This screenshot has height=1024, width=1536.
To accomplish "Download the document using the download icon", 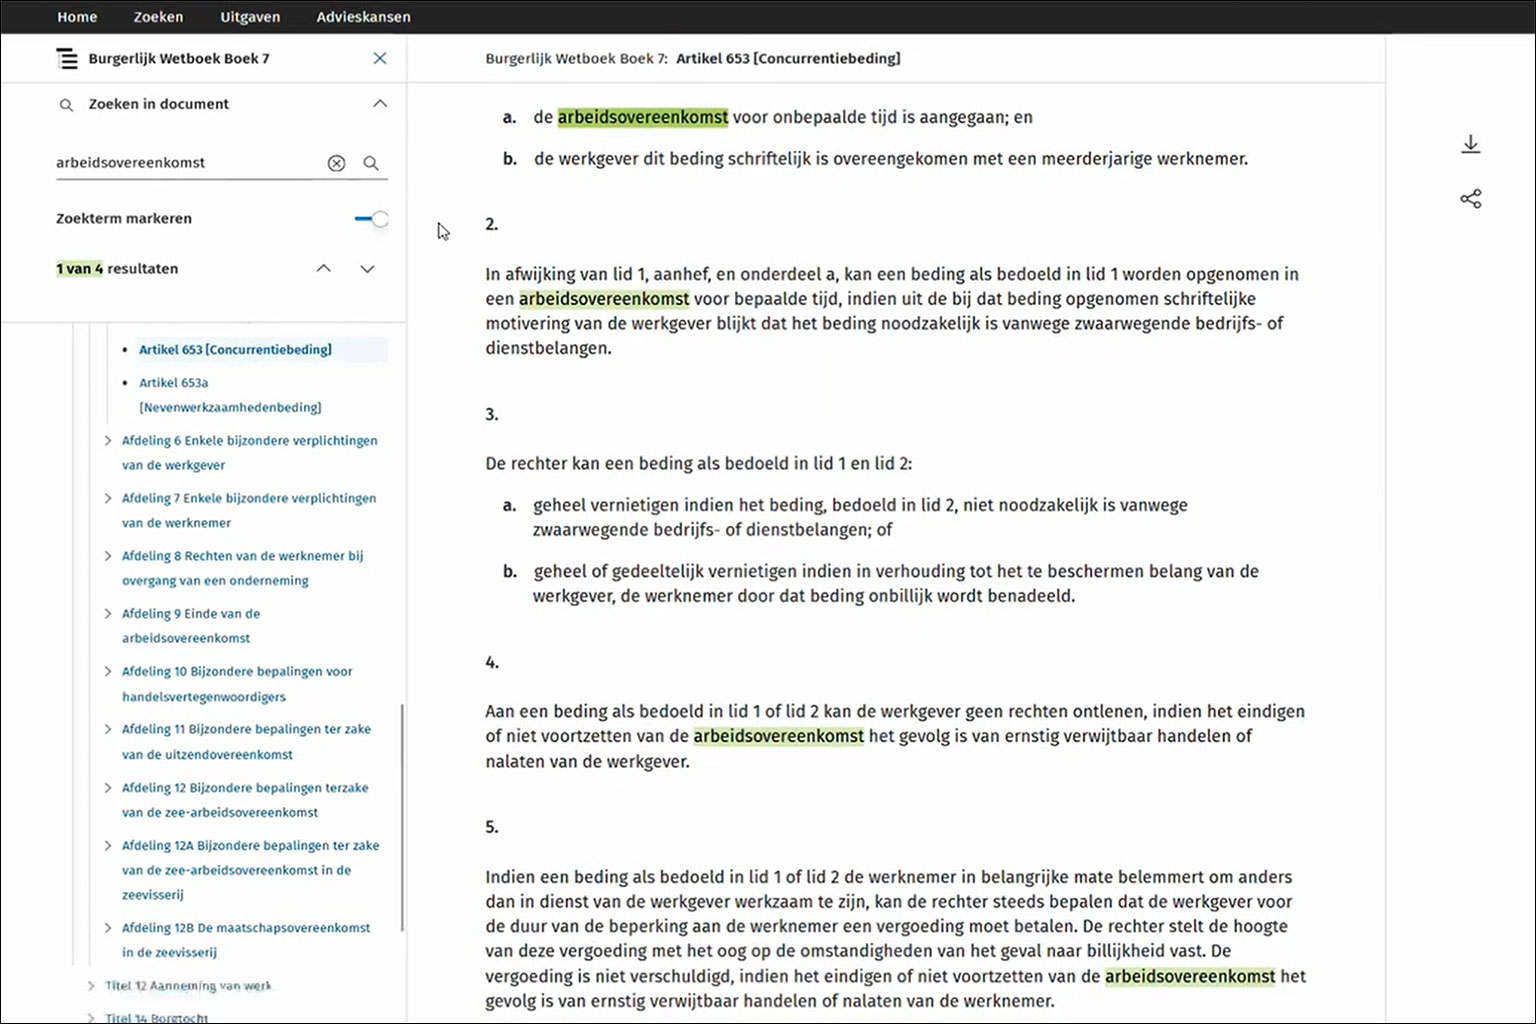I will (1470, 145).
